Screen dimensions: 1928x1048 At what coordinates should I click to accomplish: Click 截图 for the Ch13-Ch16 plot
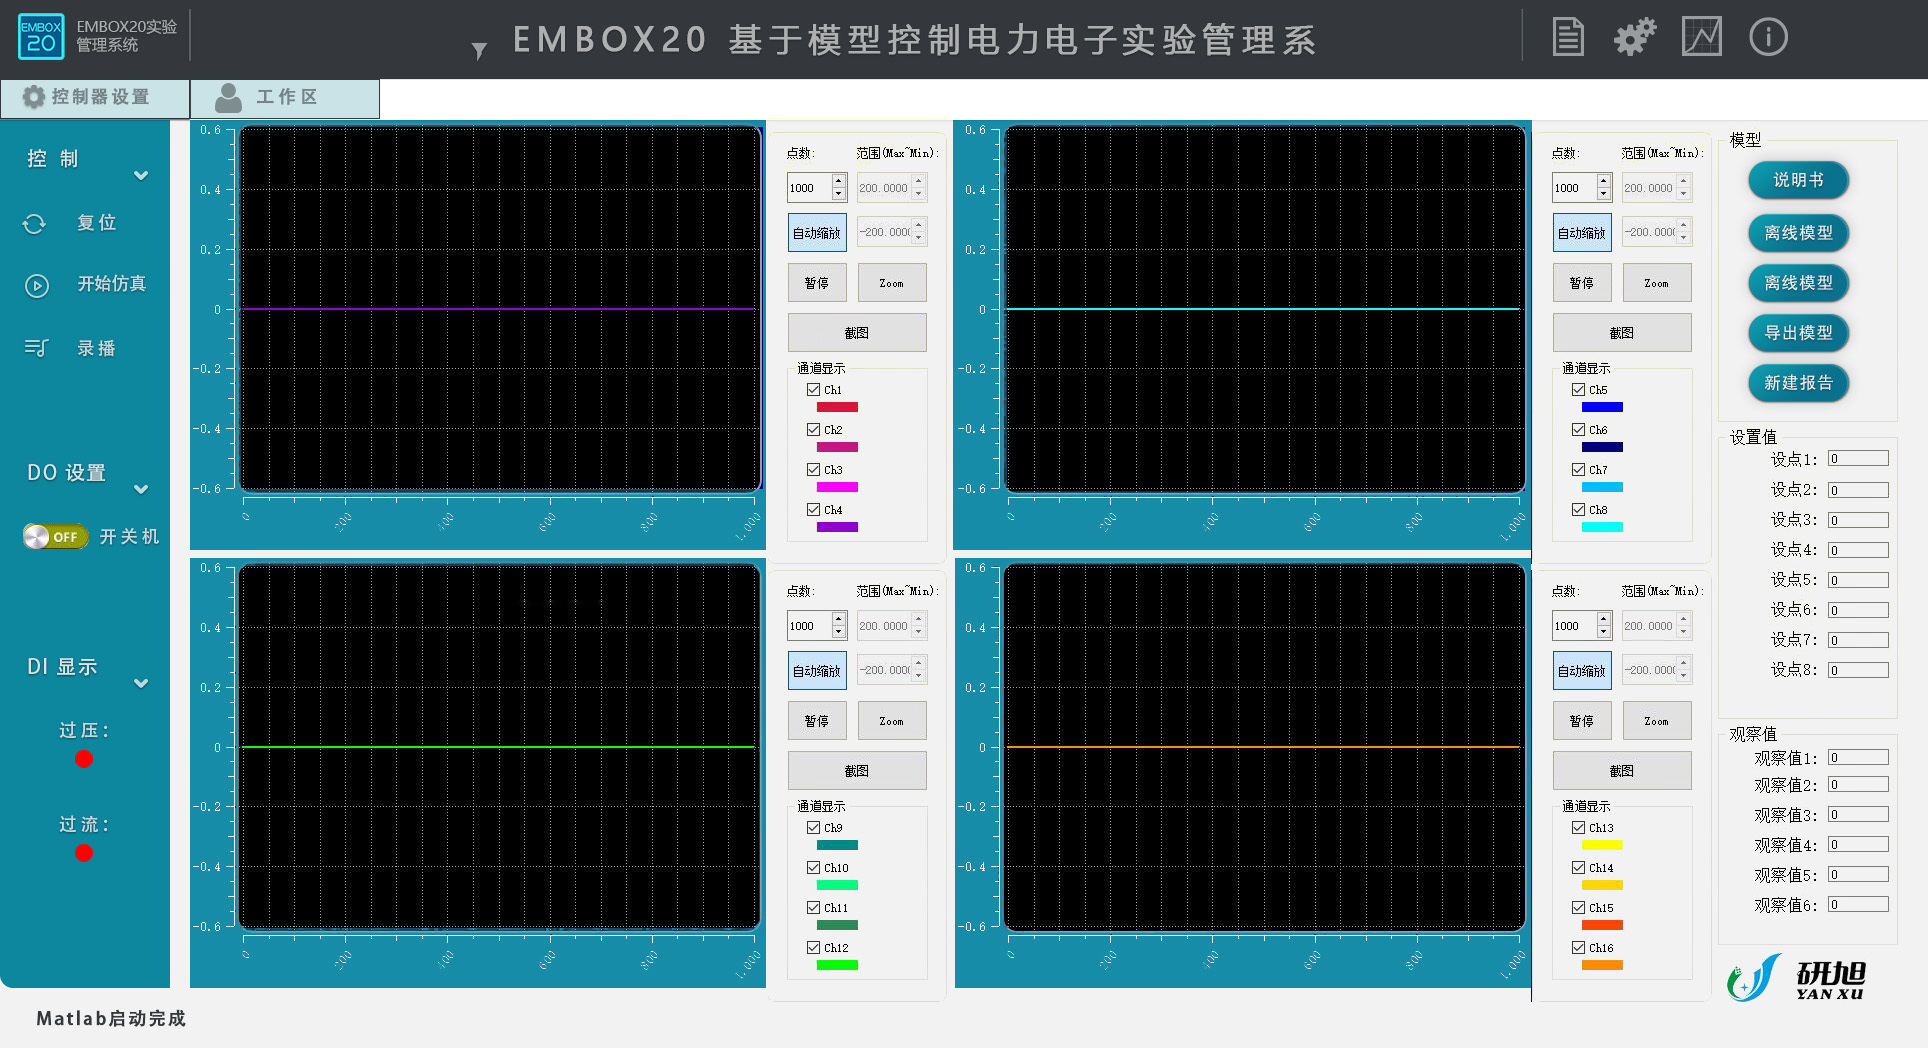point(1622,771)
